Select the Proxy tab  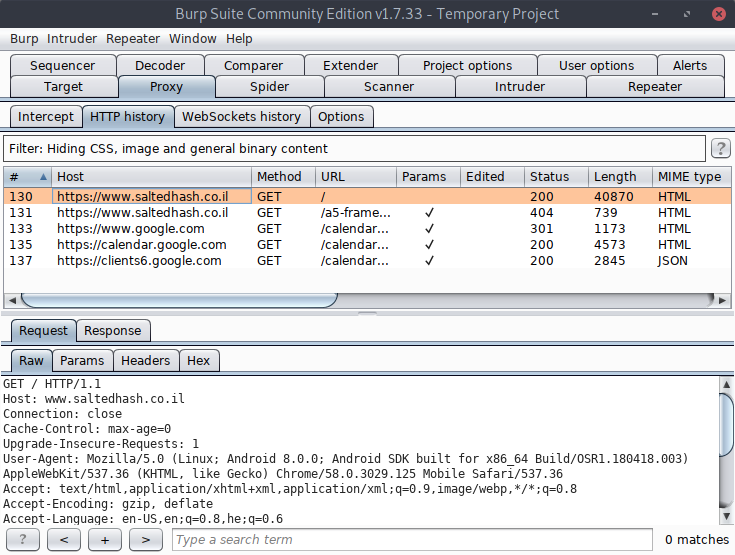pos(166,87)
